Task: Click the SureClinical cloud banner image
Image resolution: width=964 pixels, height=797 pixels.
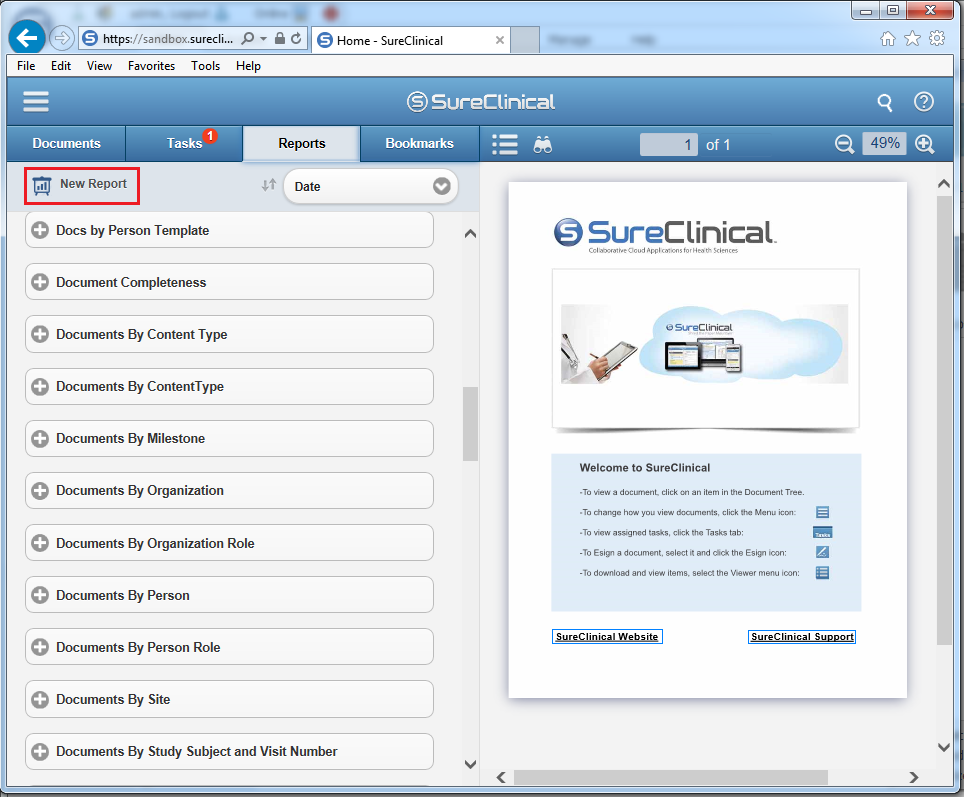Action: pyautogui.click(x=705, y=344)
